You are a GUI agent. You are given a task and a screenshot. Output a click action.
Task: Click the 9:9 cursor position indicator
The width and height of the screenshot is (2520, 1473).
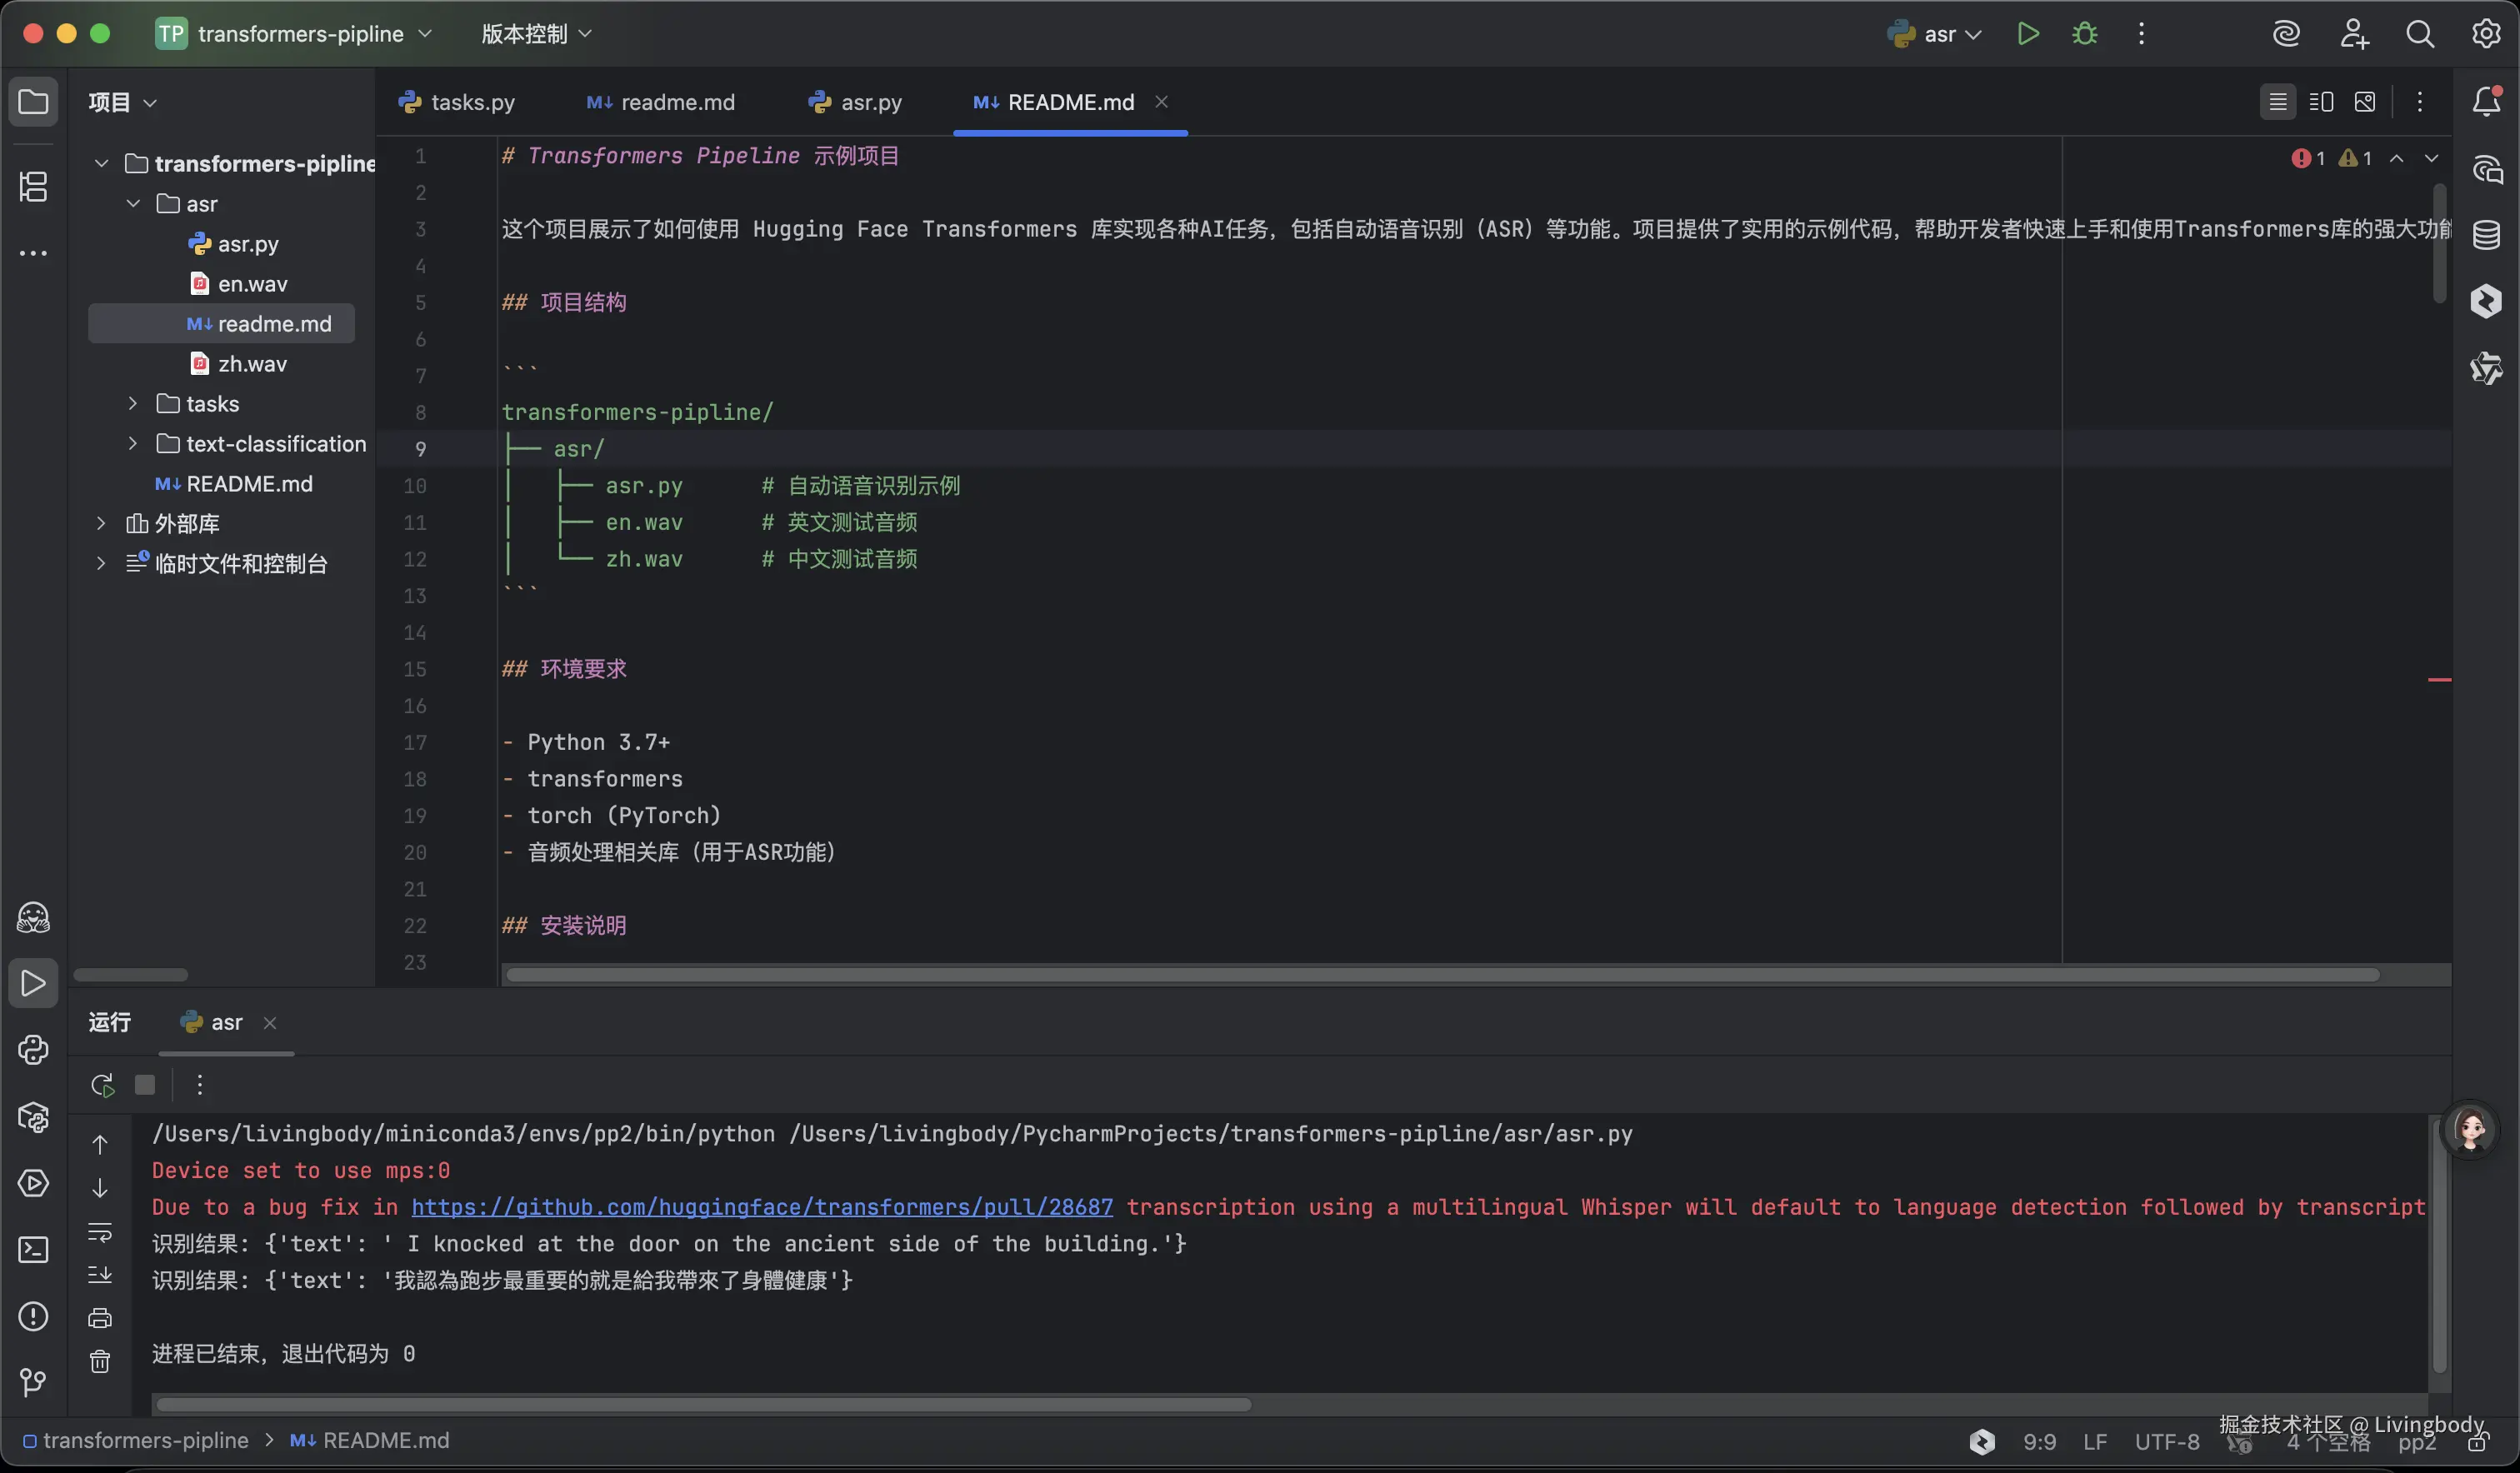(x=2040, y=1442)
